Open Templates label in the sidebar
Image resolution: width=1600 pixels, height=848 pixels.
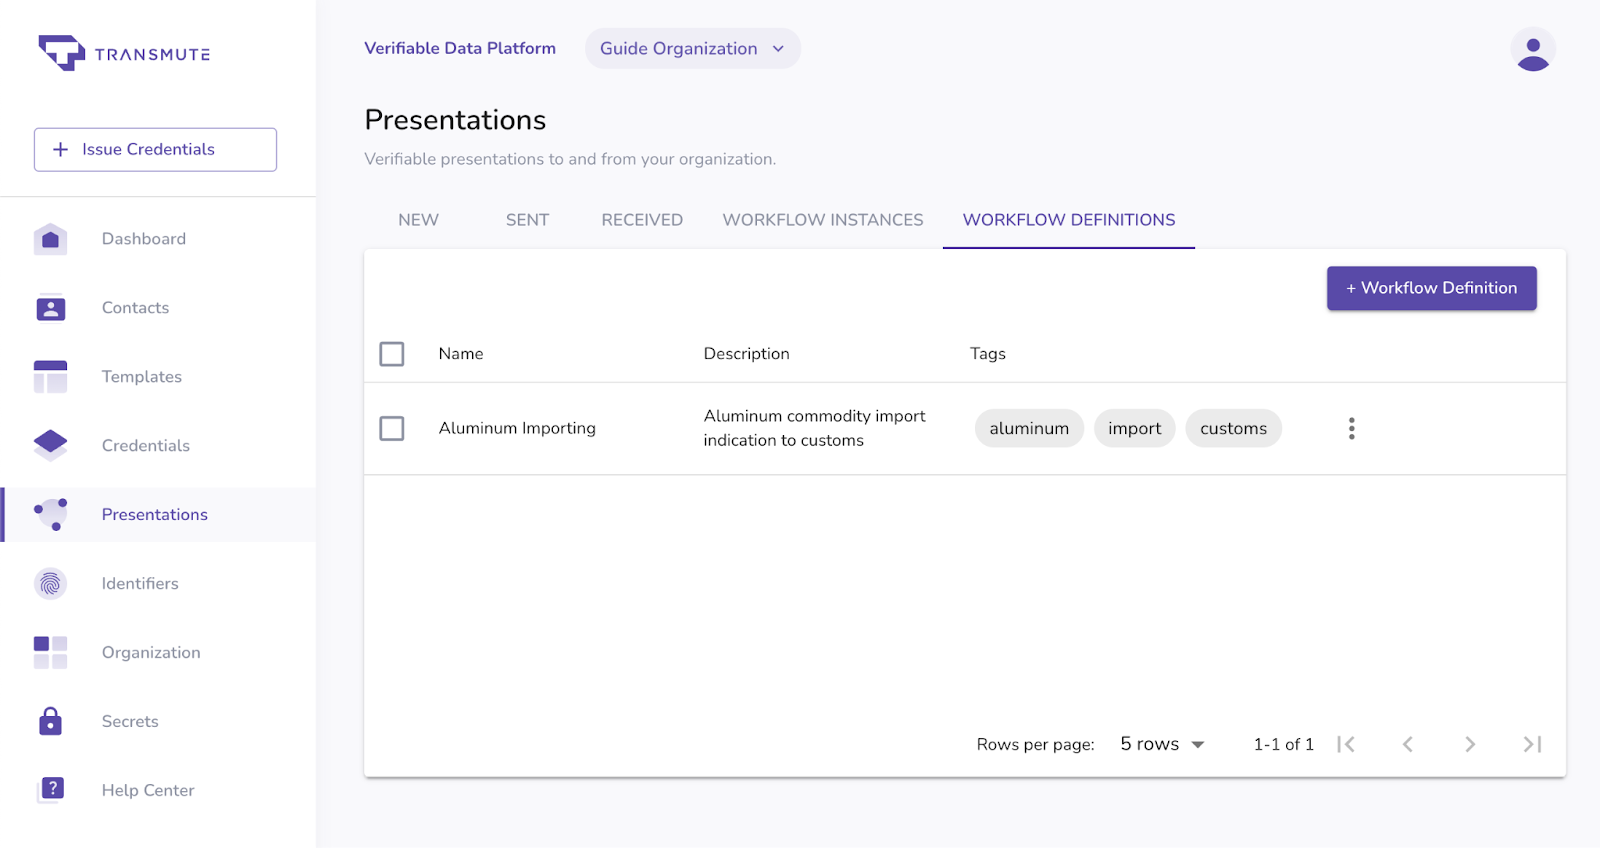coord(142,377)
